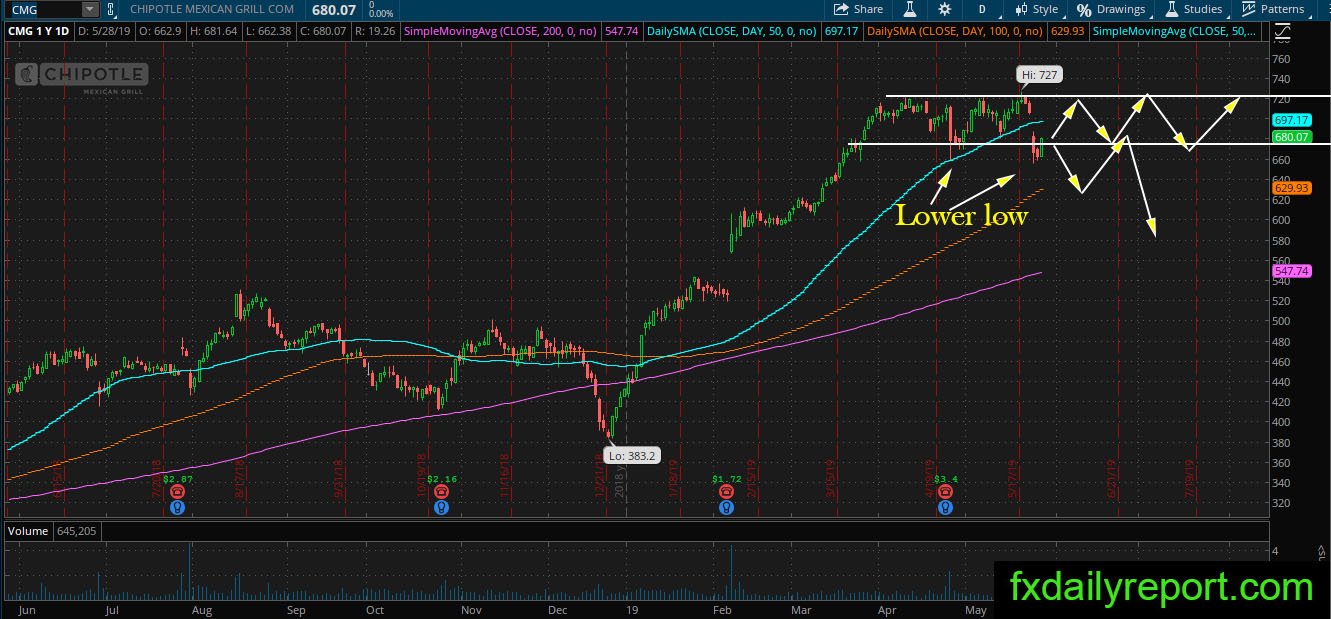Open the Style menu
1331x619 pixels.
[x=1037, y=9]
